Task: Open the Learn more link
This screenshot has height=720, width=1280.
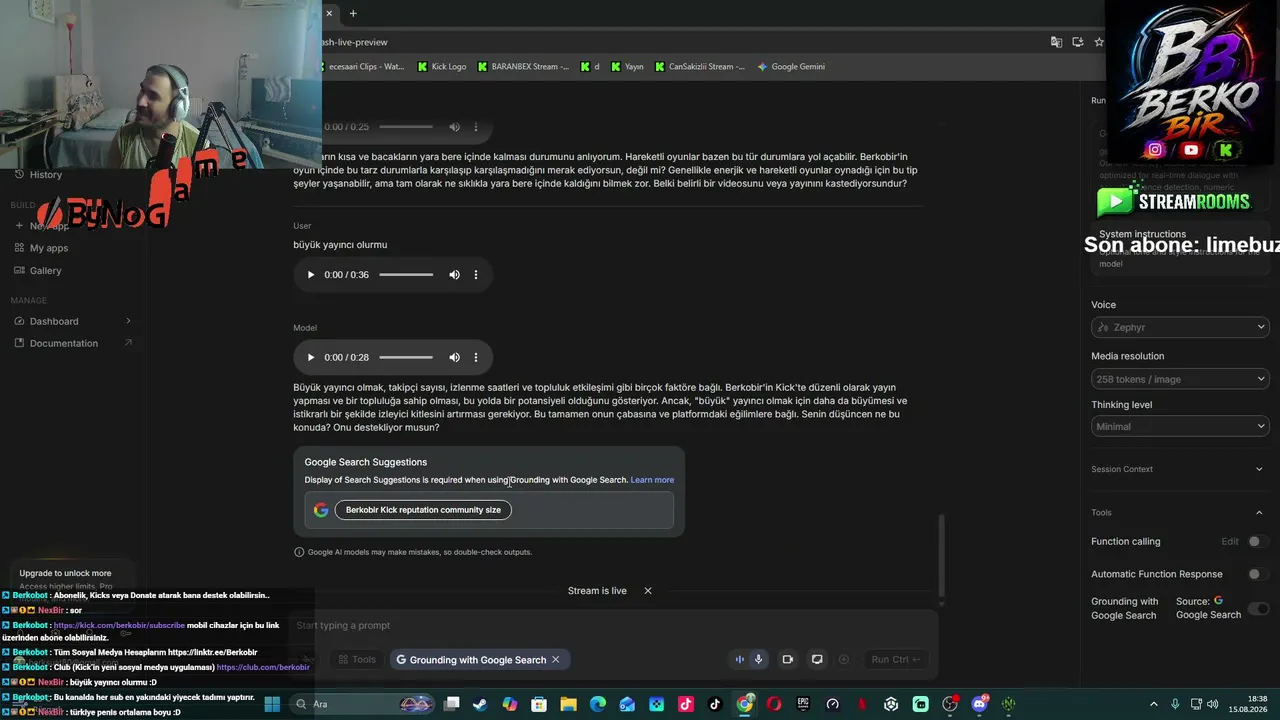Action: 652,480
